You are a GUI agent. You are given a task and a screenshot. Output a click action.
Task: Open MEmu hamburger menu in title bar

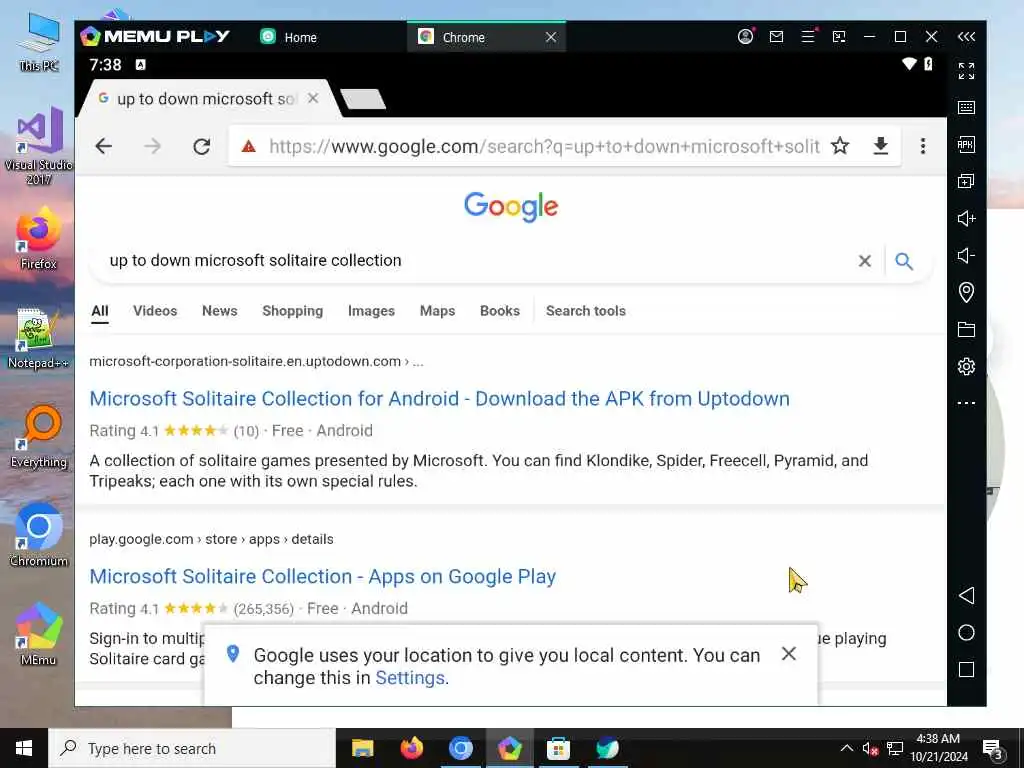(x=808, y=37)
